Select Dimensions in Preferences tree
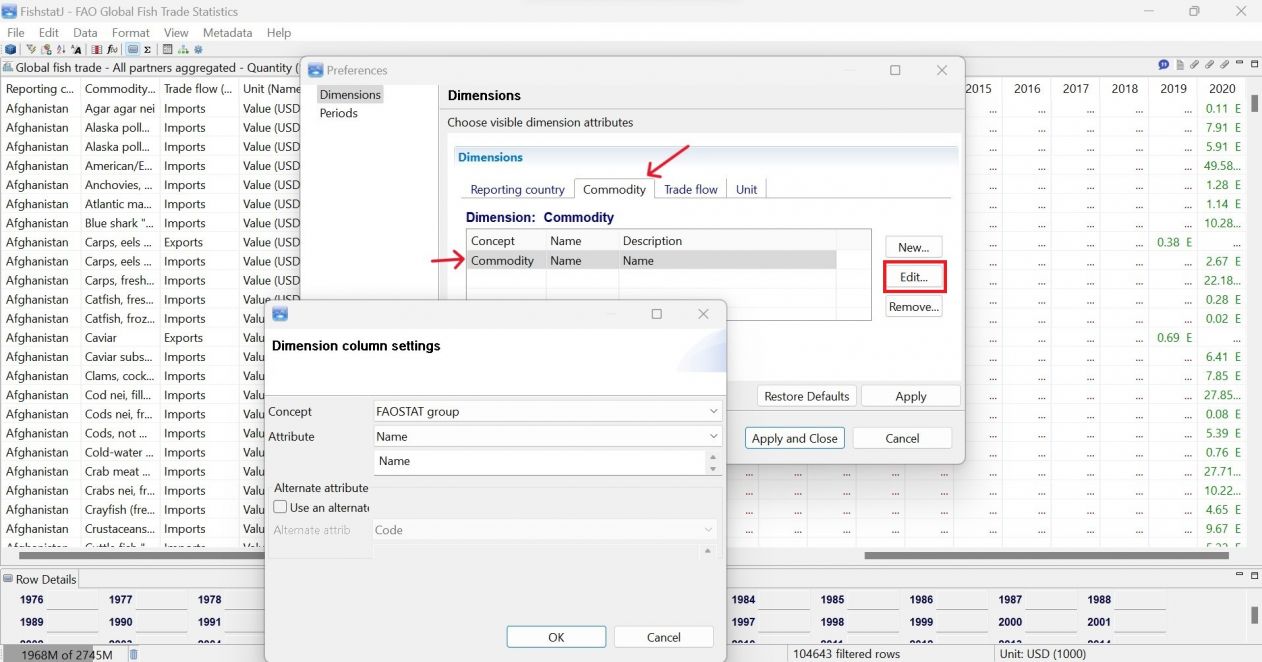The image size is (1262, 662). click(350, 95)
